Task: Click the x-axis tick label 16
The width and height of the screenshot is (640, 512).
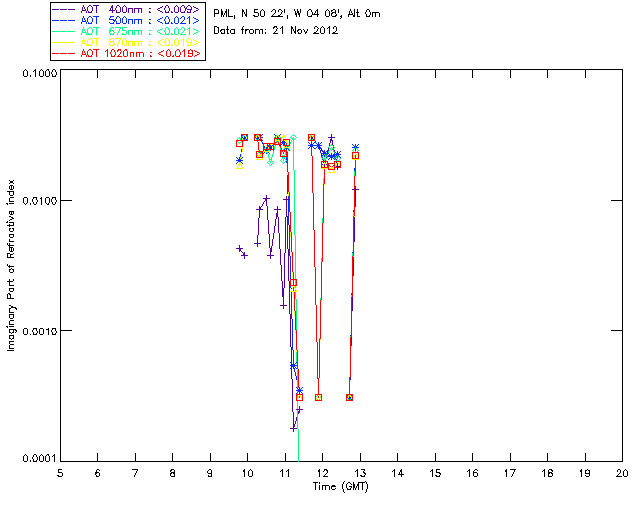Action: pos(473,473)
